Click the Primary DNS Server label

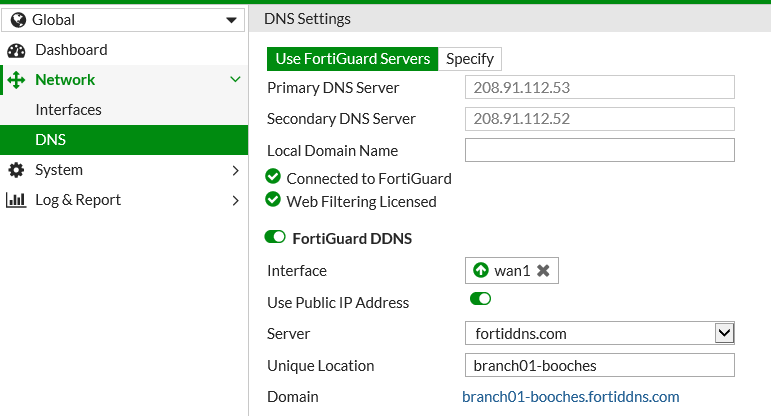click(x=333, y=88)
